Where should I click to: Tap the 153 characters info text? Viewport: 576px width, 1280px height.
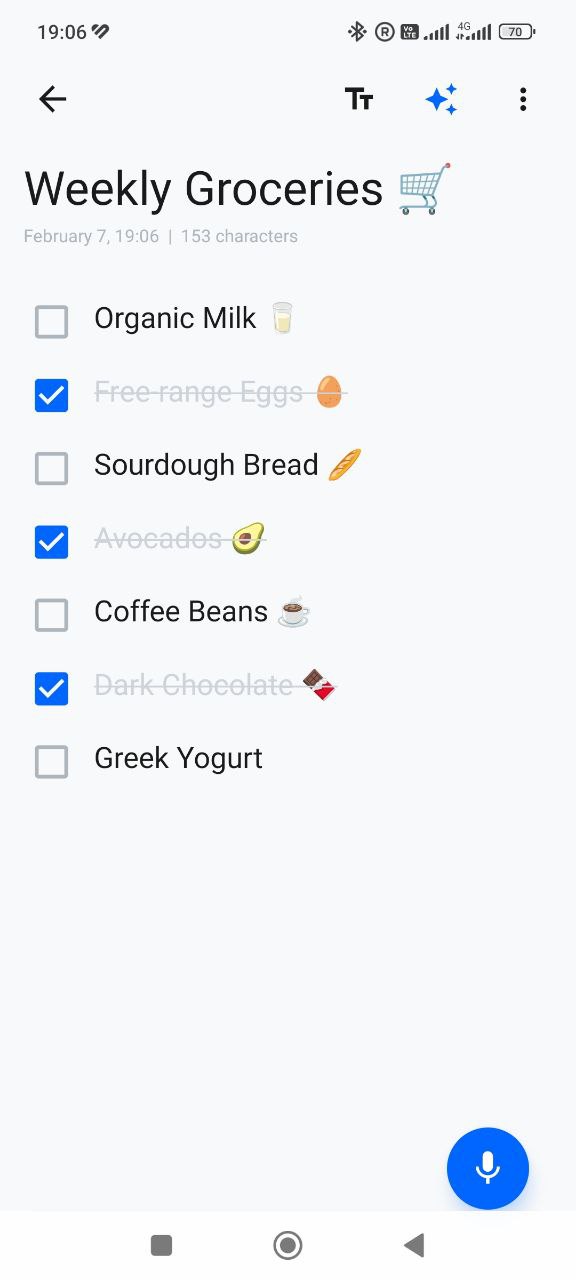236,236
